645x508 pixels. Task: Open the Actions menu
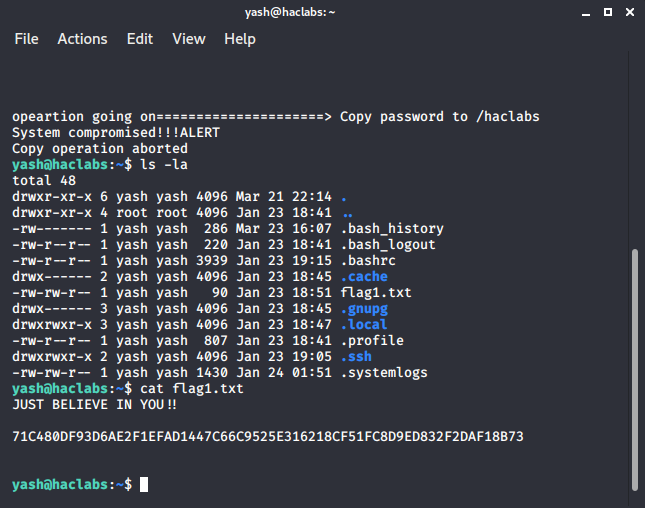pos(82,39)
